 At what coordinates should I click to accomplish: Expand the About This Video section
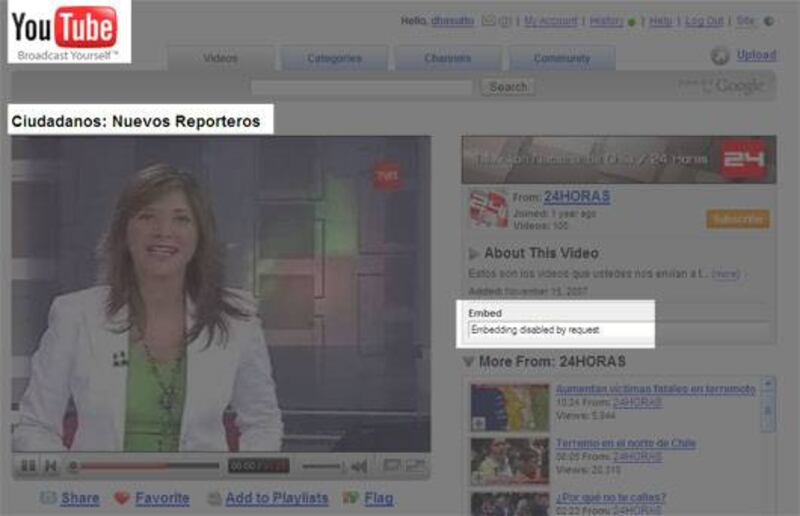pos(474,253)
